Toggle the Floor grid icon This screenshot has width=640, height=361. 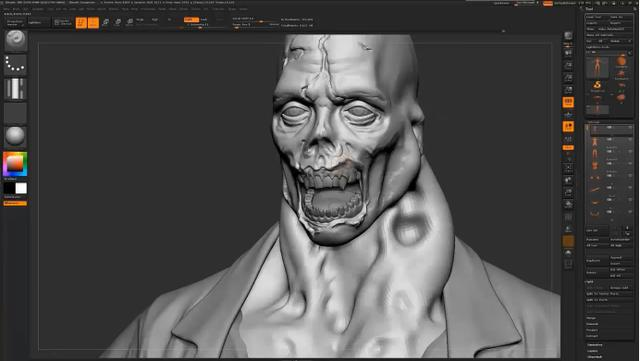pyautogui.click(x=568, y=115)
